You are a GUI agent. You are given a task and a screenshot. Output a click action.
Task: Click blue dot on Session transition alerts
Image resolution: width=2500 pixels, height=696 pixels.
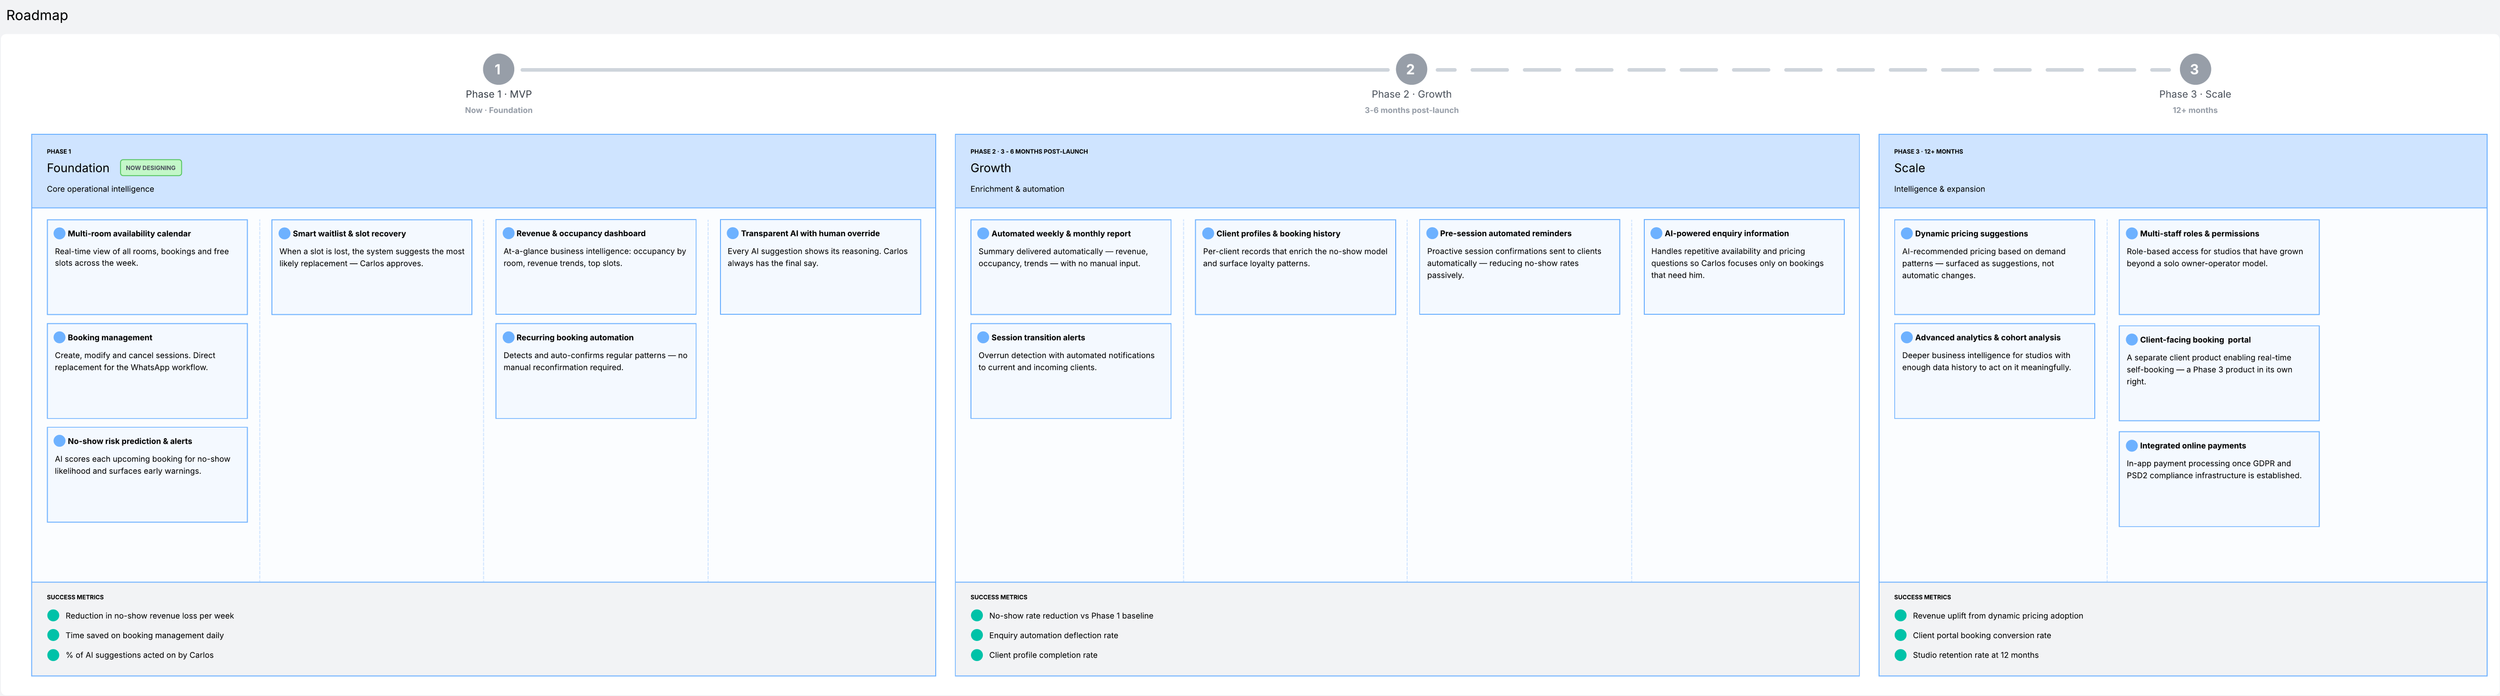point(983,337)
